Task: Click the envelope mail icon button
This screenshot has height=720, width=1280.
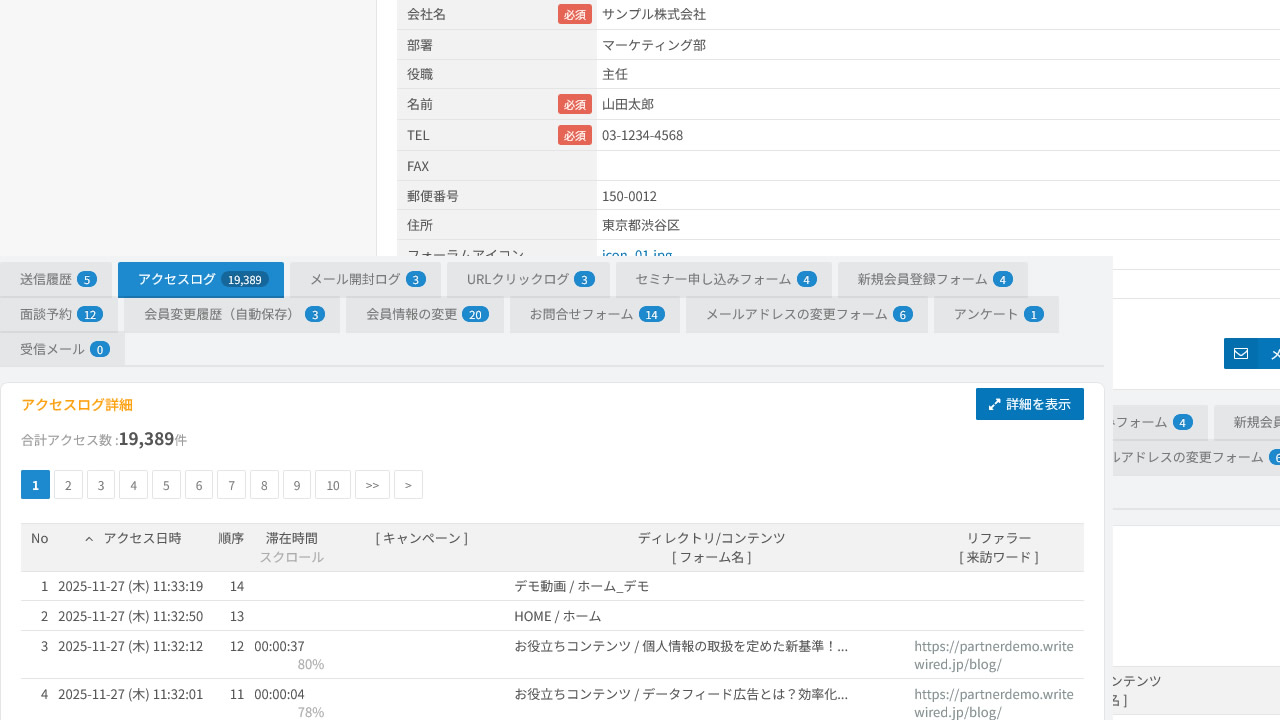Action: coord(1241,353)
